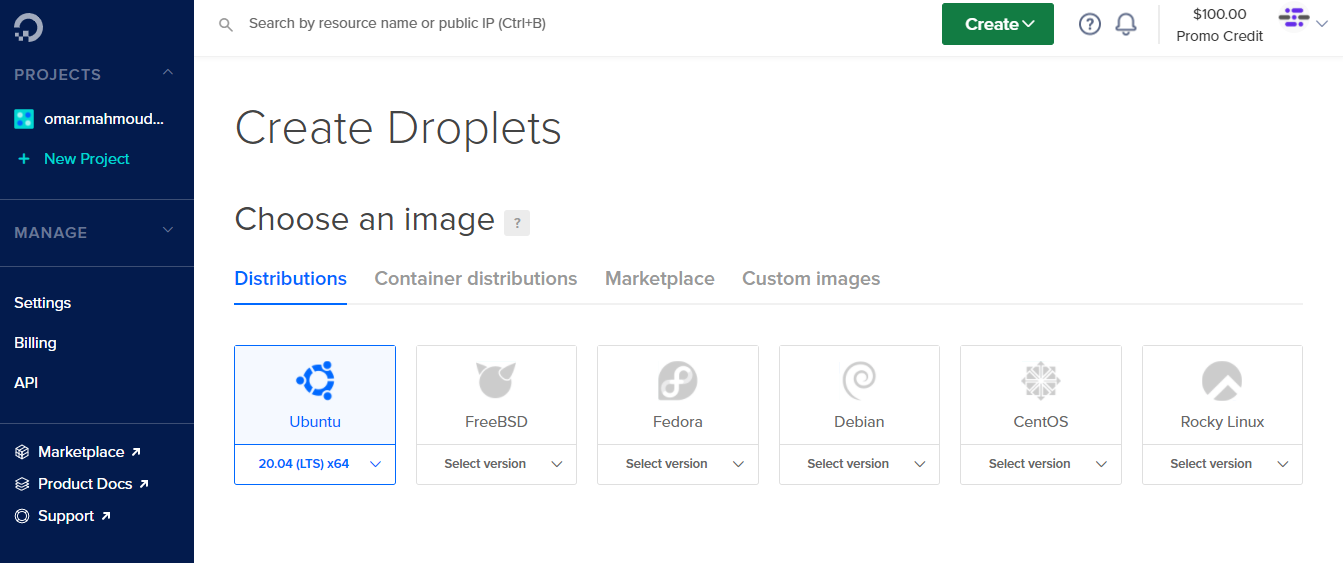Click the FreeBSD label text
The width and height of the screenshot is (1343, 563).
(496, 422)
